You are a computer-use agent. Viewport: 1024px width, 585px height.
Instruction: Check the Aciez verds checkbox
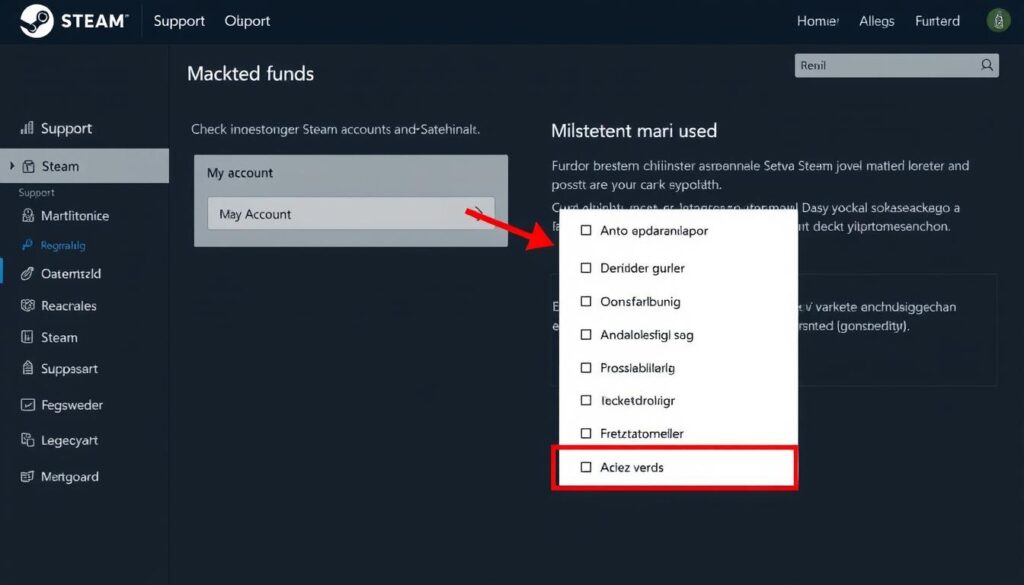click(x=585, y=466)
